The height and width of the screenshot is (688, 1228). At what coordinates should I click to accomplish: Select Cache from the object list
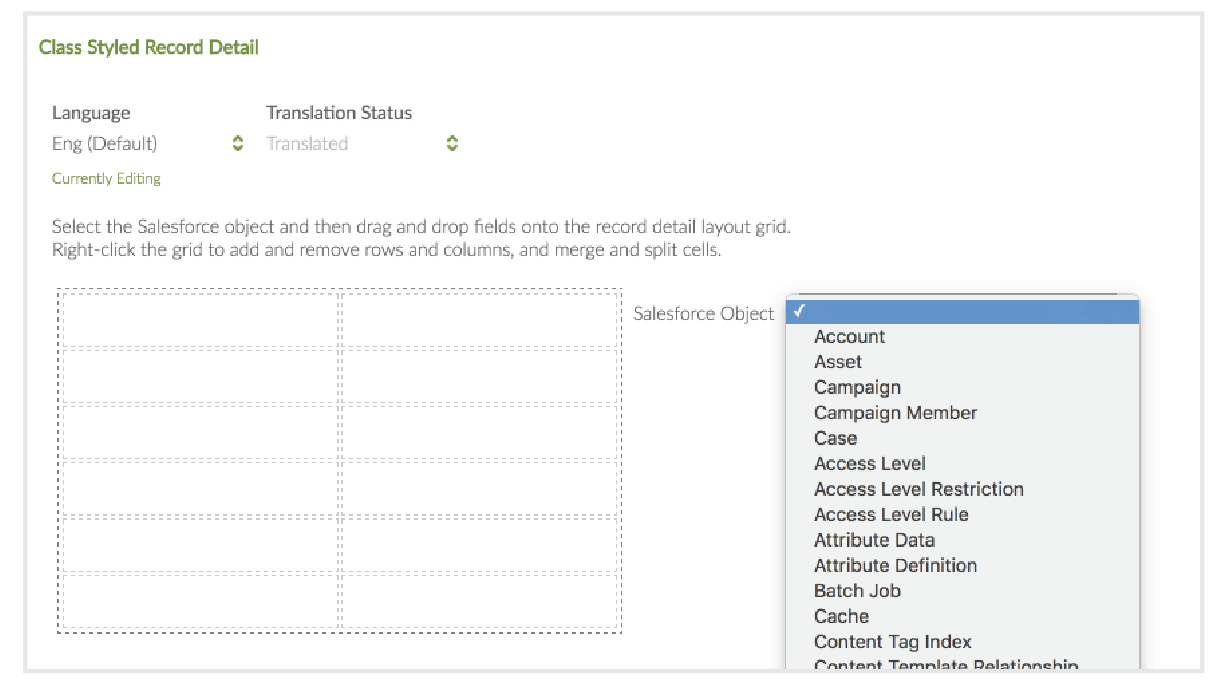[x=841, y=617]
